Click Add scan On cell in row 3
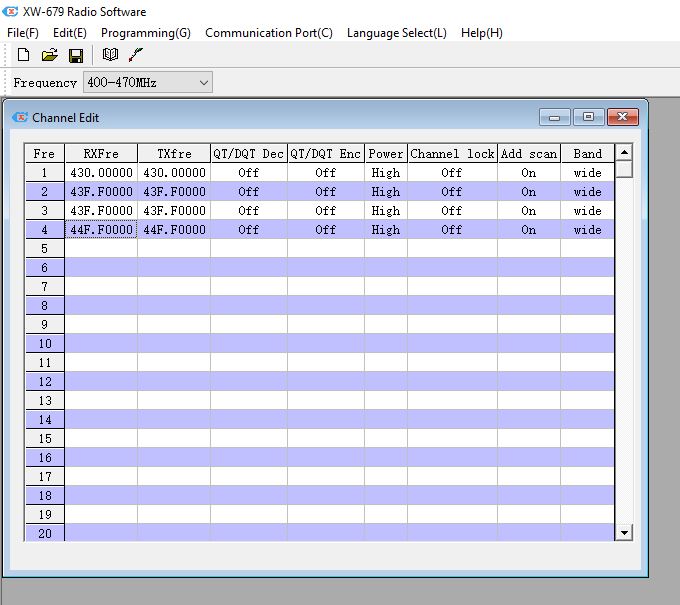680x605 pixels. 529,211
